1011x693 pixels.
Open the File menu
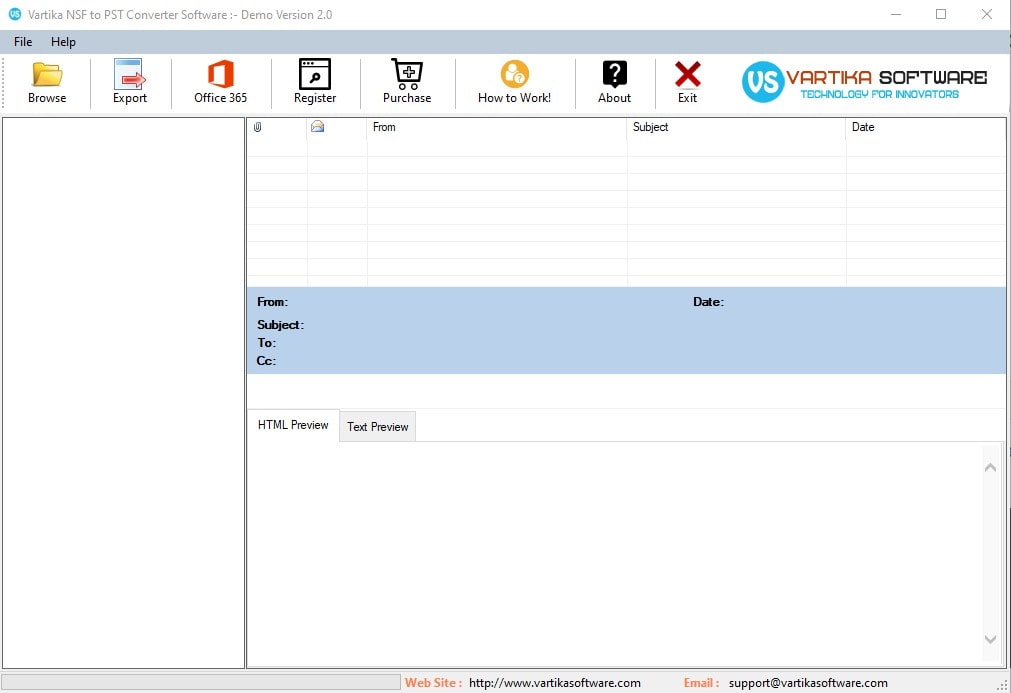tap(23, 42)
